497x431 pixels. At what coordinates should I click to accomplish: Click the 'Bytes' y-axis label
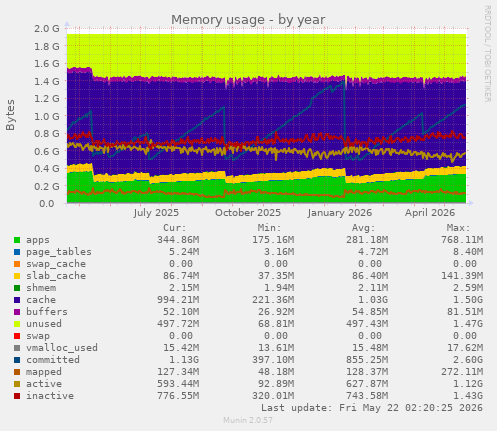coord(10,115)
